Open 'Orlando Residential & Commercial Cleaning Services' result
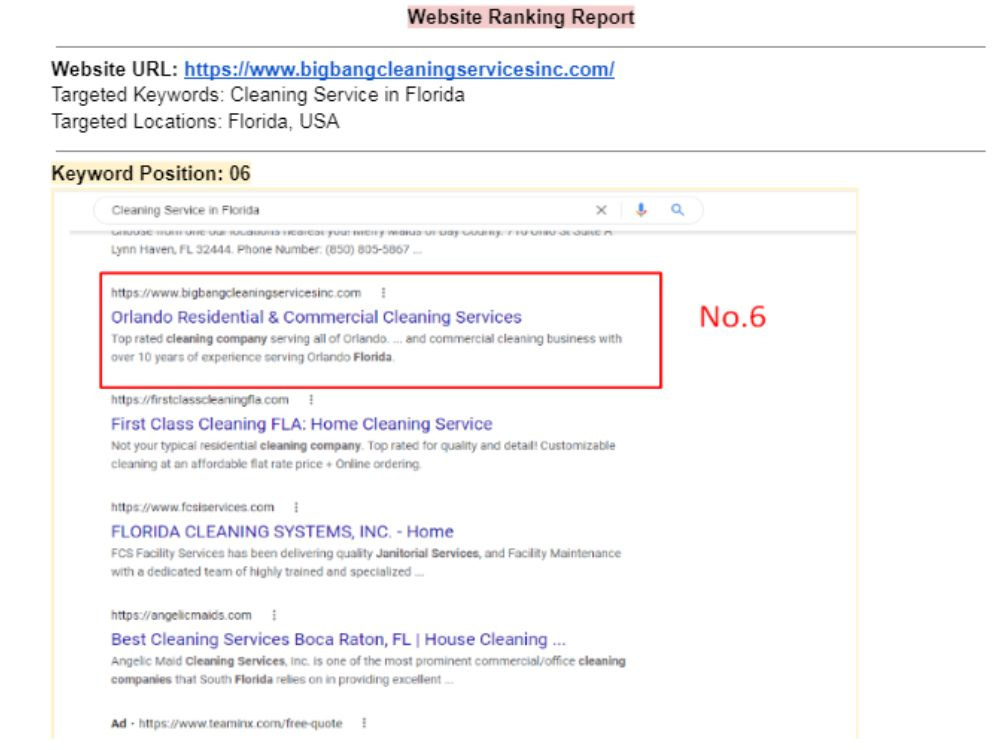The height and width of the screenshot is (750, 1000). [316, 317]
